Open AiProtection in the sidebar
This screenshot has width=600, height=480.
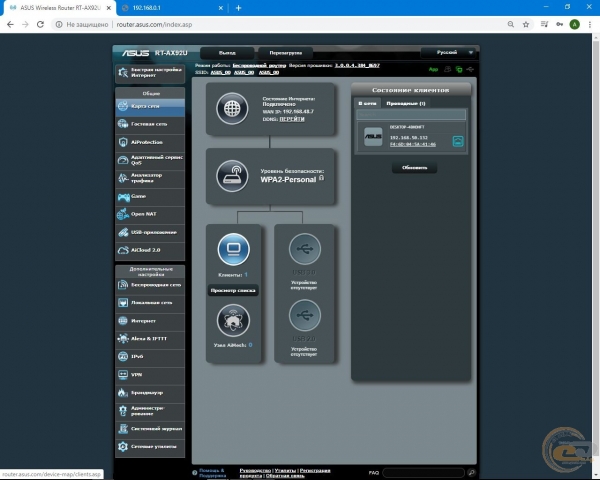coord(150,142)
